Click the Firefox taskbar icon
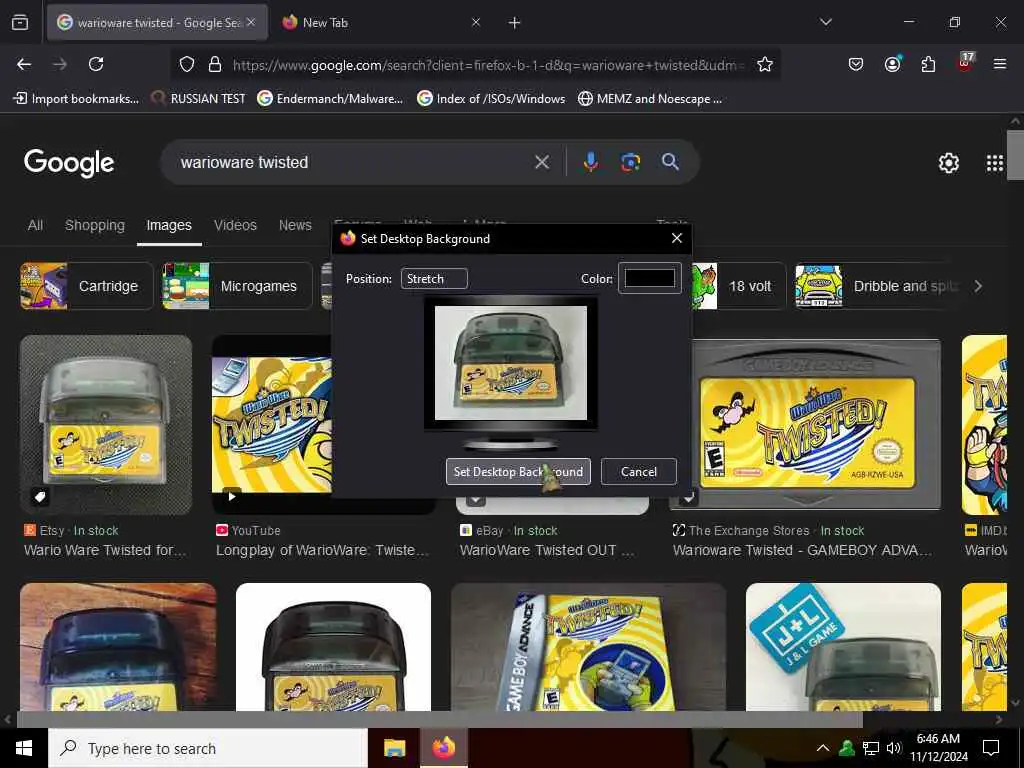The width and height of the screenshot is (1024, 768). 443,748
